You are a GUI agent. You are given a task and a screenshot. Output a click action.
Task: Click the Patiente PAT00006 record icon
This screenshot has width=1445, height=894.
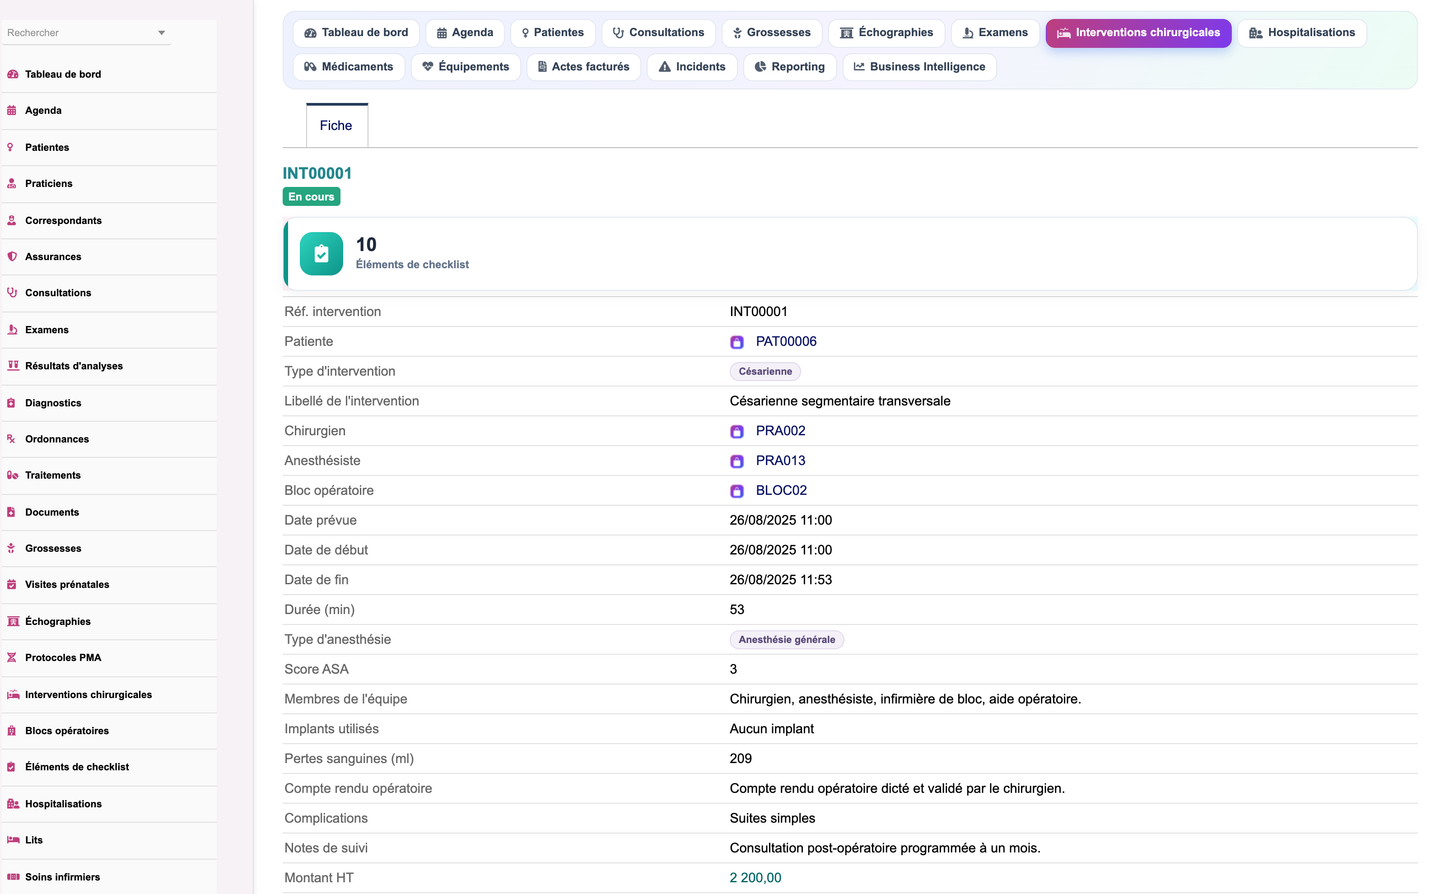pyautogui.click(x=737, y=342)
